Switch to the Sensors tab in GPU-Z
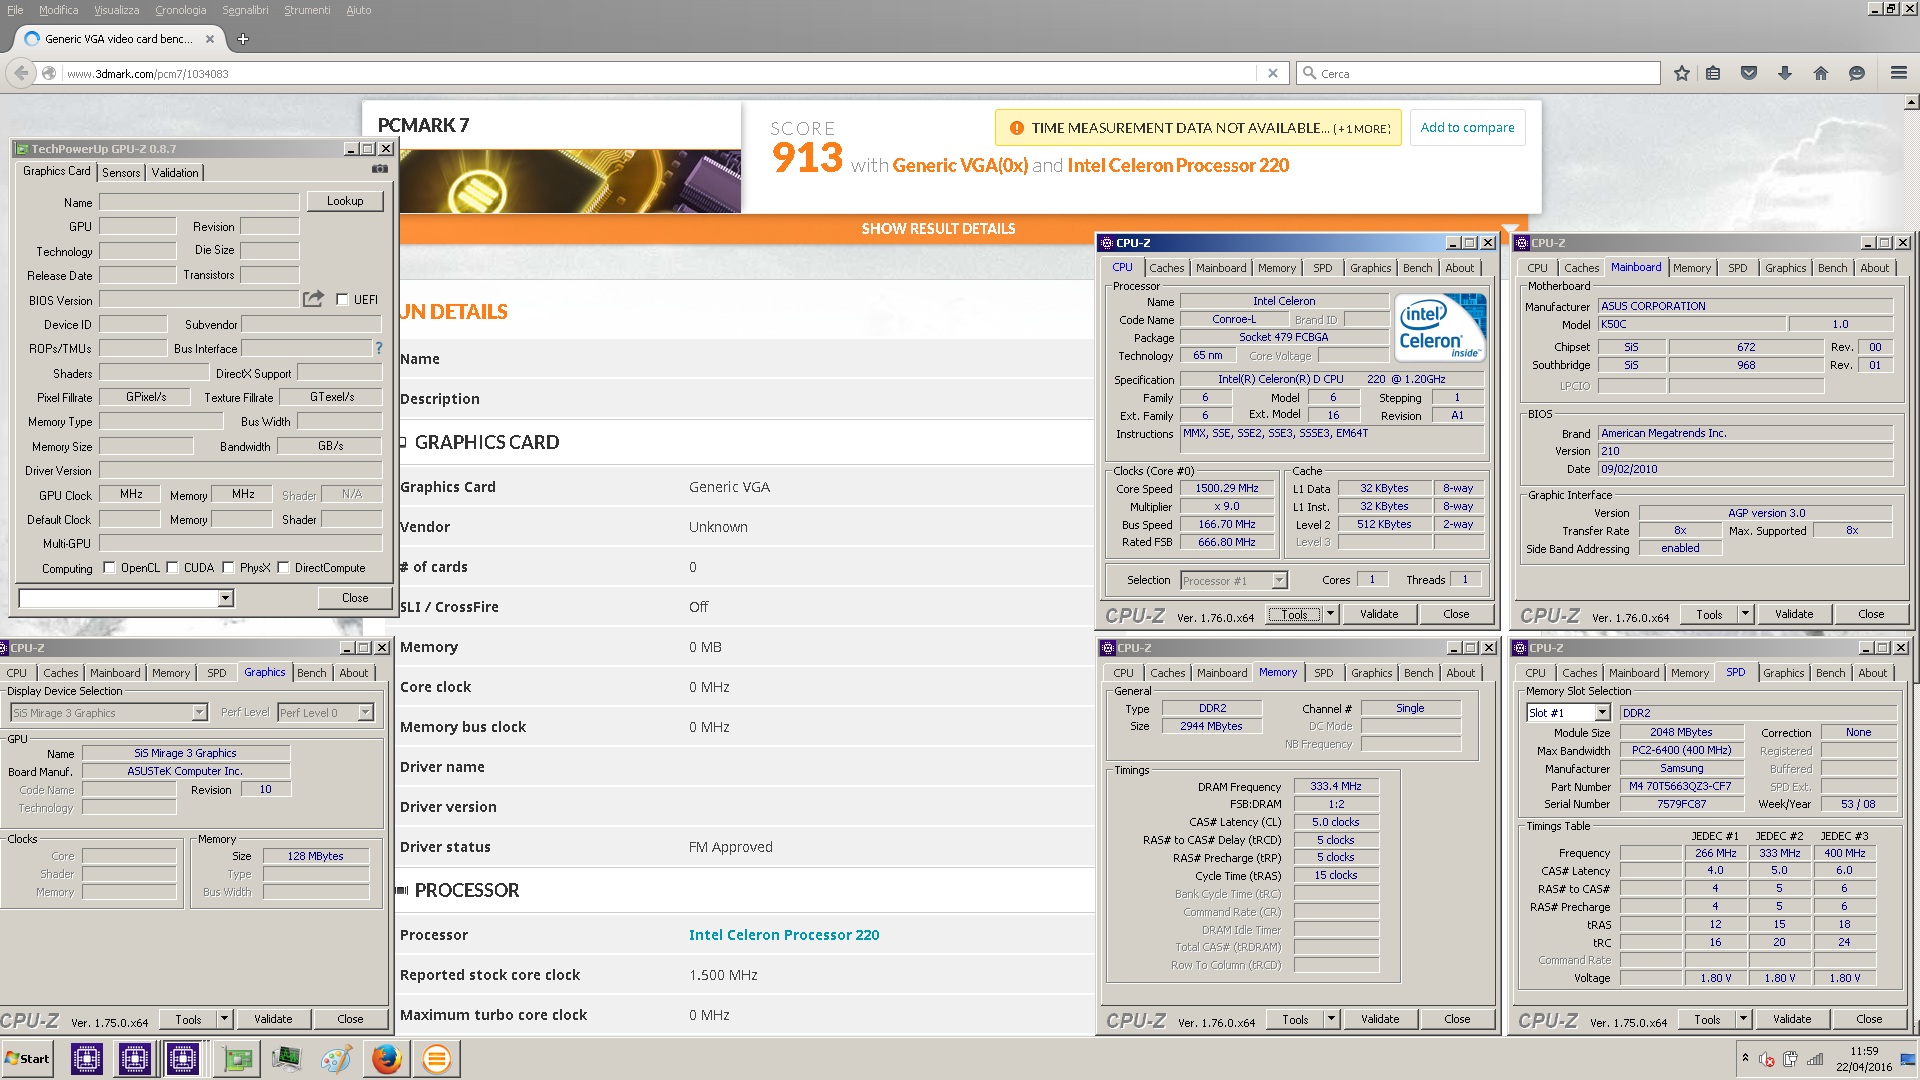The image size is (1920, 1080). click(121, 172)
